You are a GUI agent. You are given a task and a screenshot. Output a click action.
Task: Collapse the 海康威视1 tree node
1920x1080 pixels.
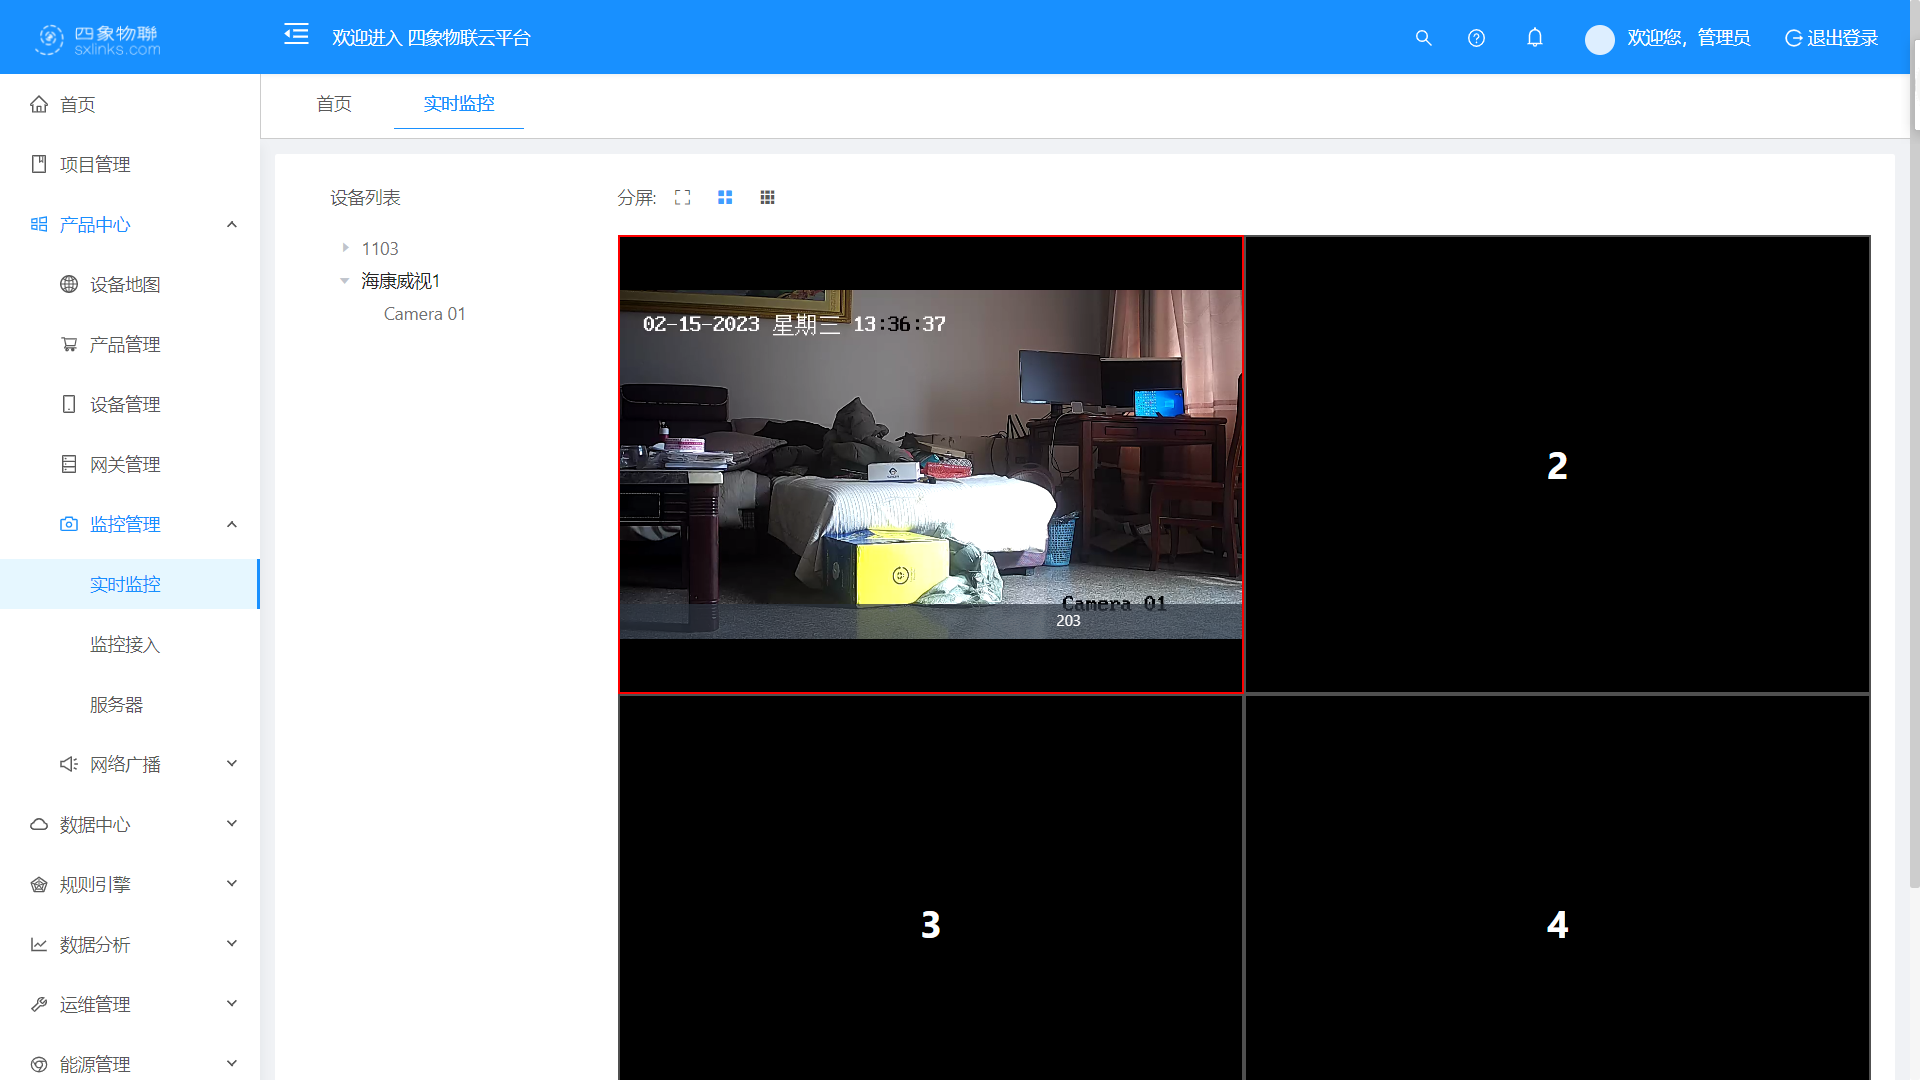pos(345,281)
